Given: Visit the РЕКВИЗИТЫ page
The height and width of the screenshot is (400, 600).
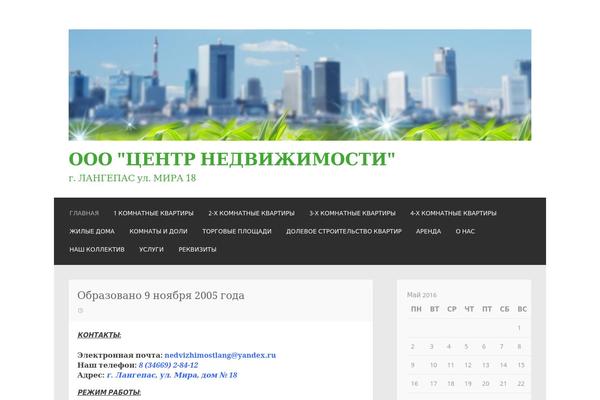Looking at the screenshot, I should pyautogui.click(x=197, y=249).
